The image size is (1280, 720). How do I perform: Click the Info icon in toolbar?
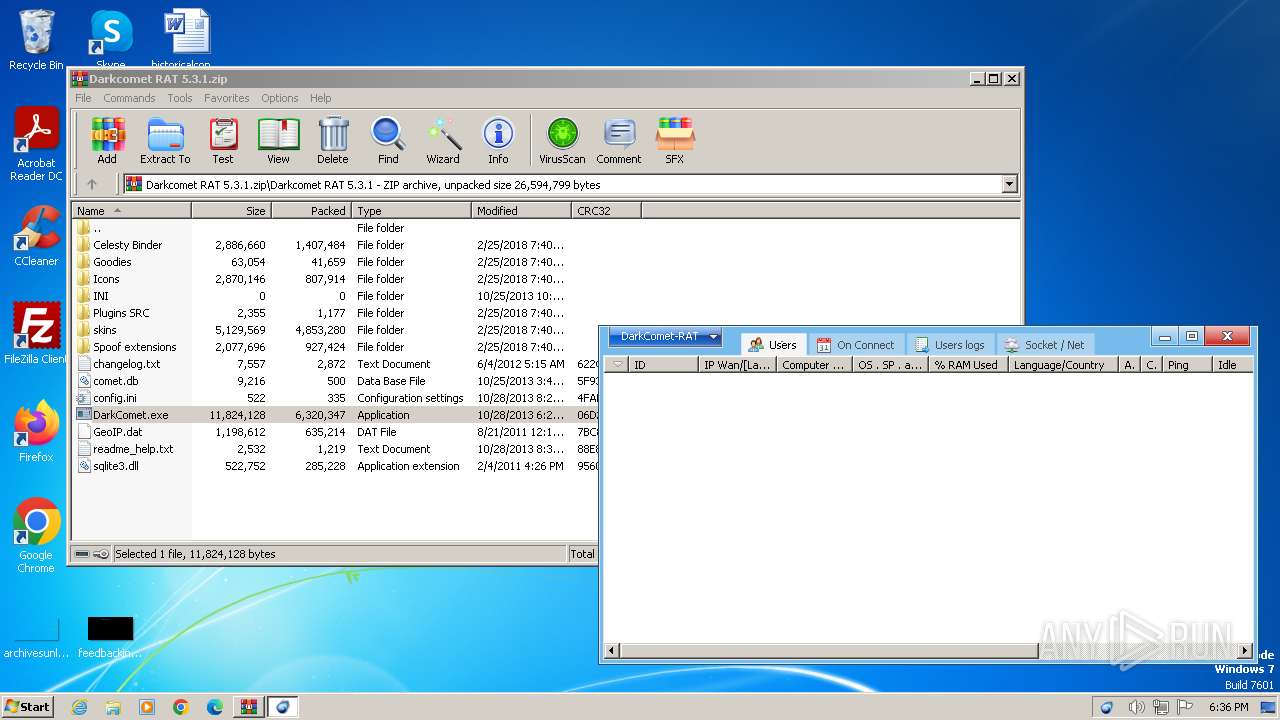[498, 141]
